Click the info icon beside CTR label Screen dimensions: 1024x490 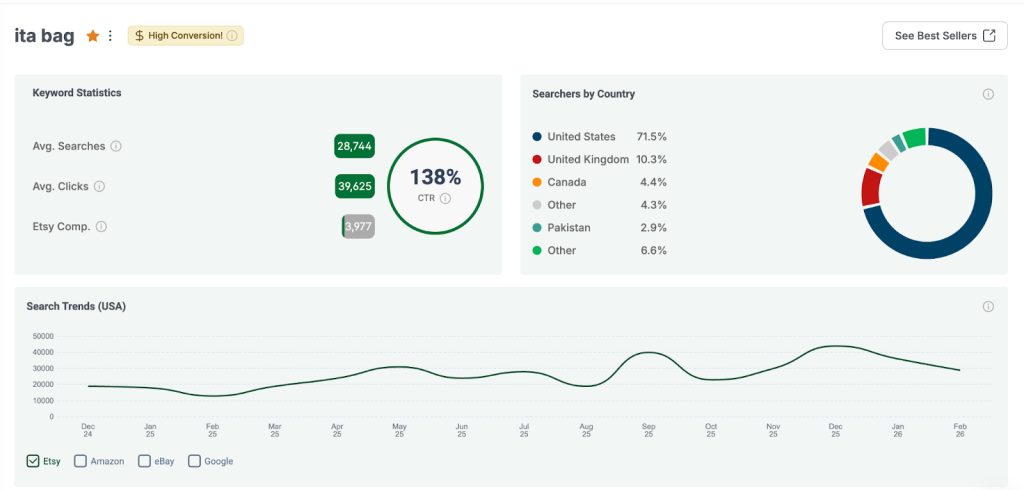[x=446, y=198]
